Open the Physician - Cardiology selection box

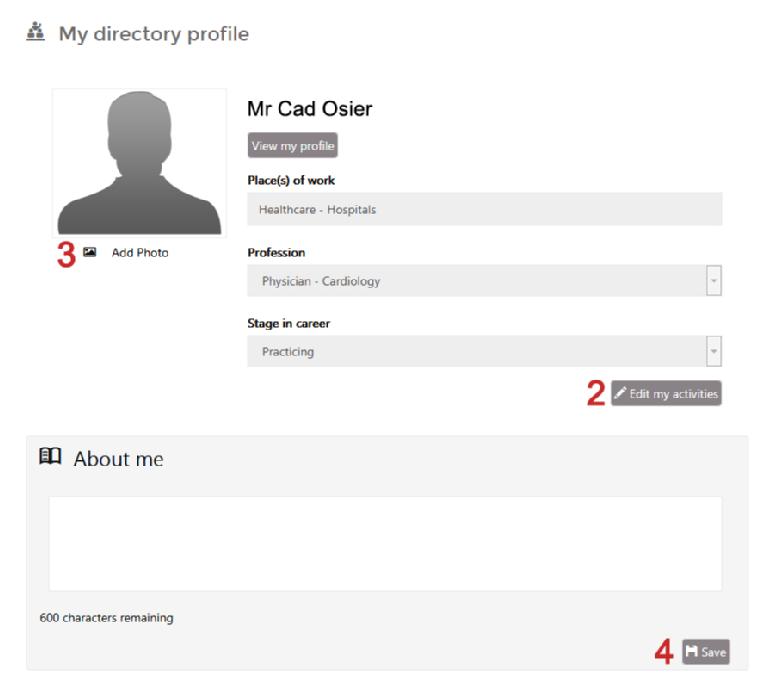tap(476, 281)
